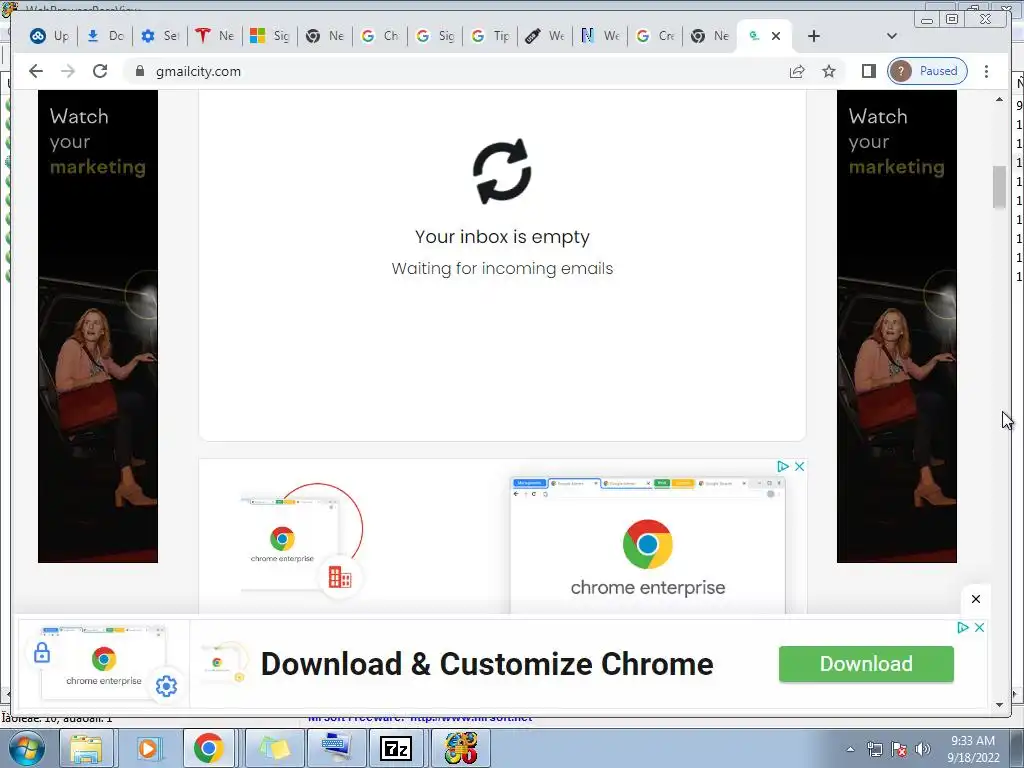Open a new tab with the plus button
This screenshot has width=1024, height=768.
pos(814,36)
